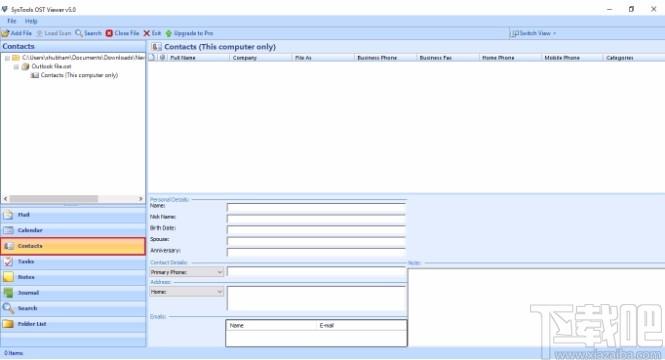The image size is (665, 360).
Task: Open the Primary Phone combo box
Action: click(x=187, y=272)
